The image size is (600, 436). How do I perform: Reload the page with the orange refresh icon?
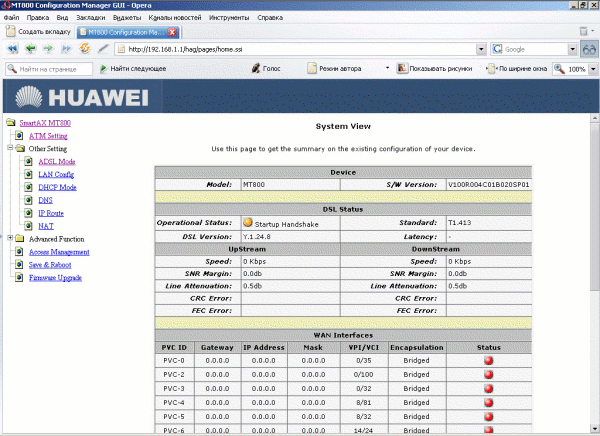click(85, 49)
